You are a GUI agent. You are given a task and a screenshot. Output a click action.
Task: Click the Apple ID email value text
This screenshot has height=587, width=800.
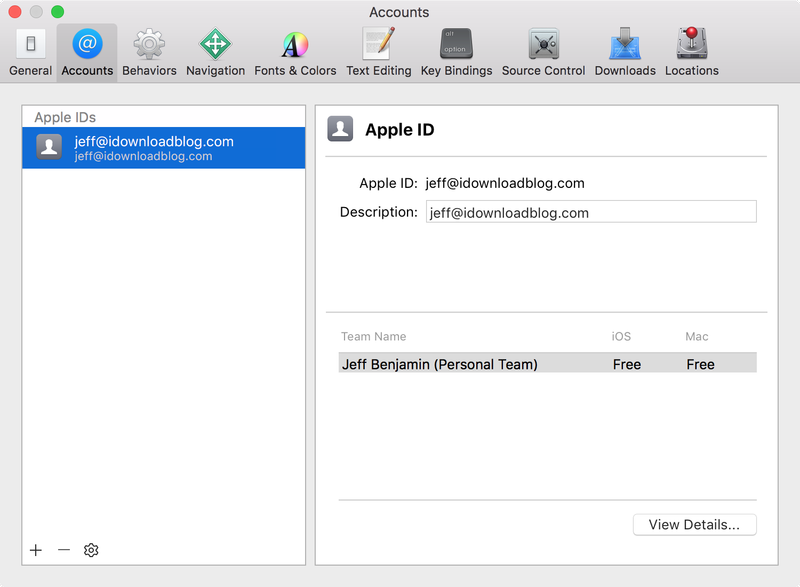click(505, 183)
